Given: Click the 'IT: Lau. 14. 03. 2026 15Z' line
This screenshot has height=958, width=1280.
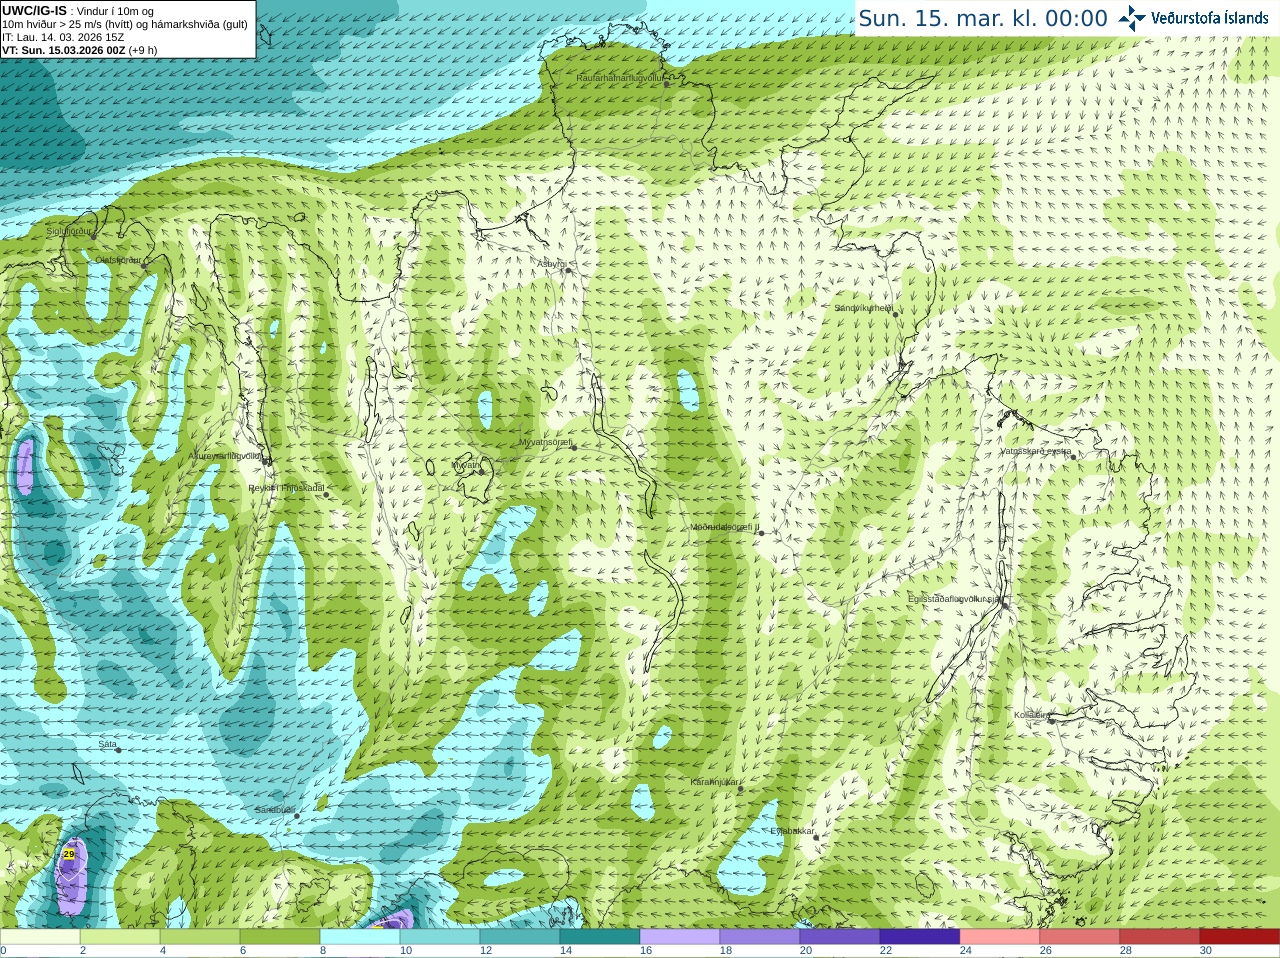Looking at the screenshot, I should 63,37.
